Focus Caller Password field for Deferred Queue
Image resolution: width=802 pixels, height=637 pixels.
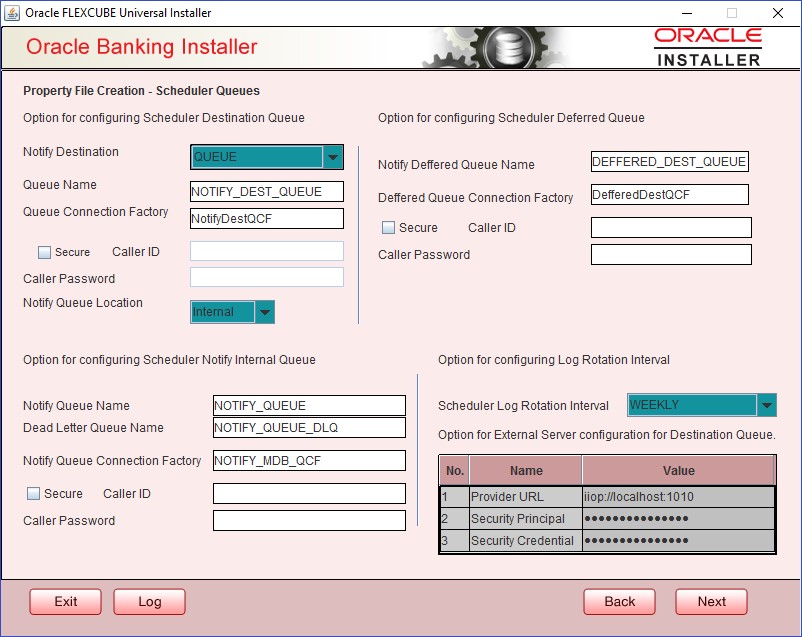click(x=671, y=254)
